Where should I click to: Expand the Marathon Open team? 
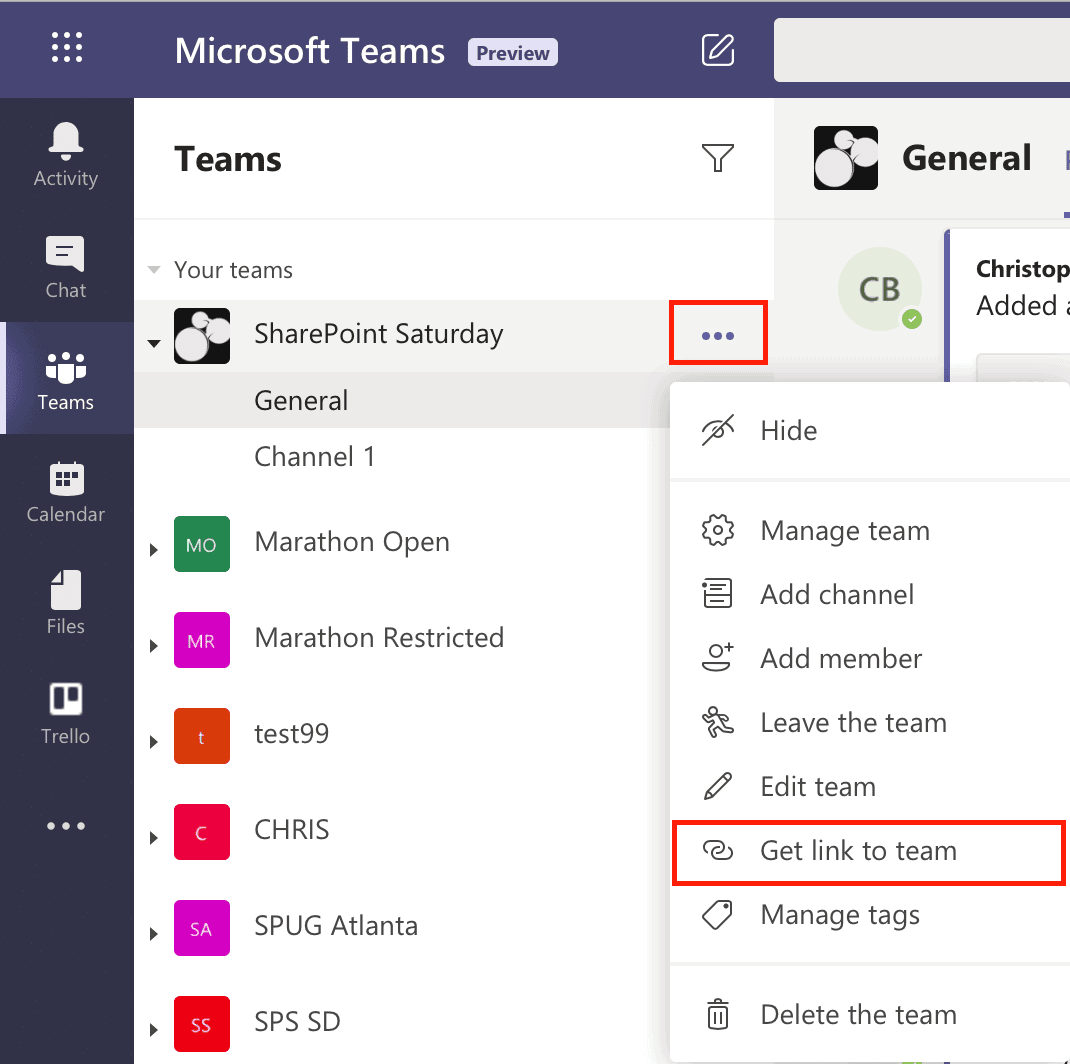[153, 545]
